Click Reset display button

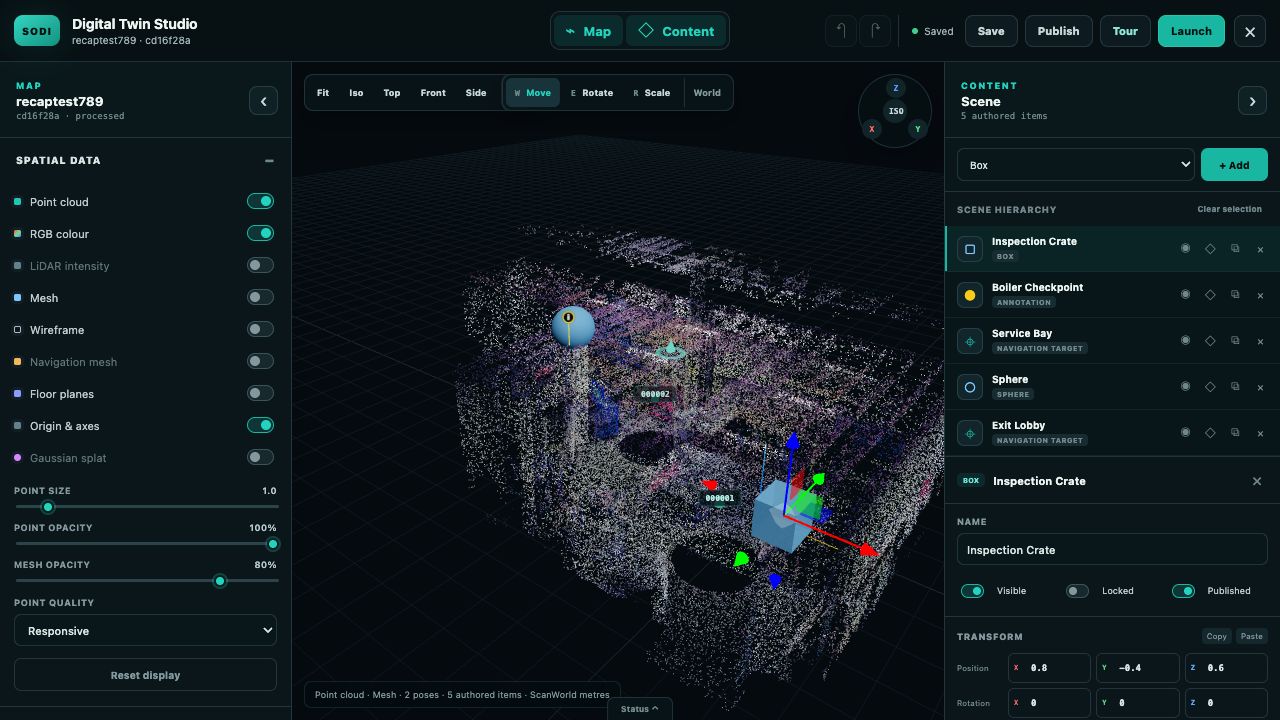click(x=145, y=675)
